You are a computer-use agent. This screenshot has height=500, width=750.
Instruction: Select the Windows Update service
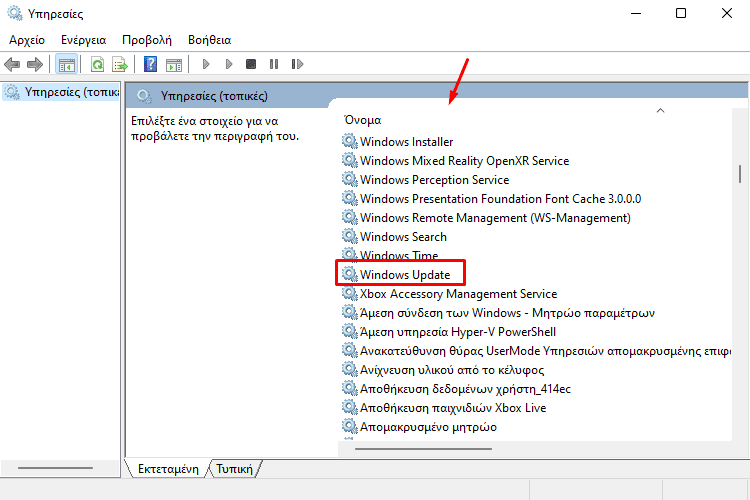[x=405, y=275]
